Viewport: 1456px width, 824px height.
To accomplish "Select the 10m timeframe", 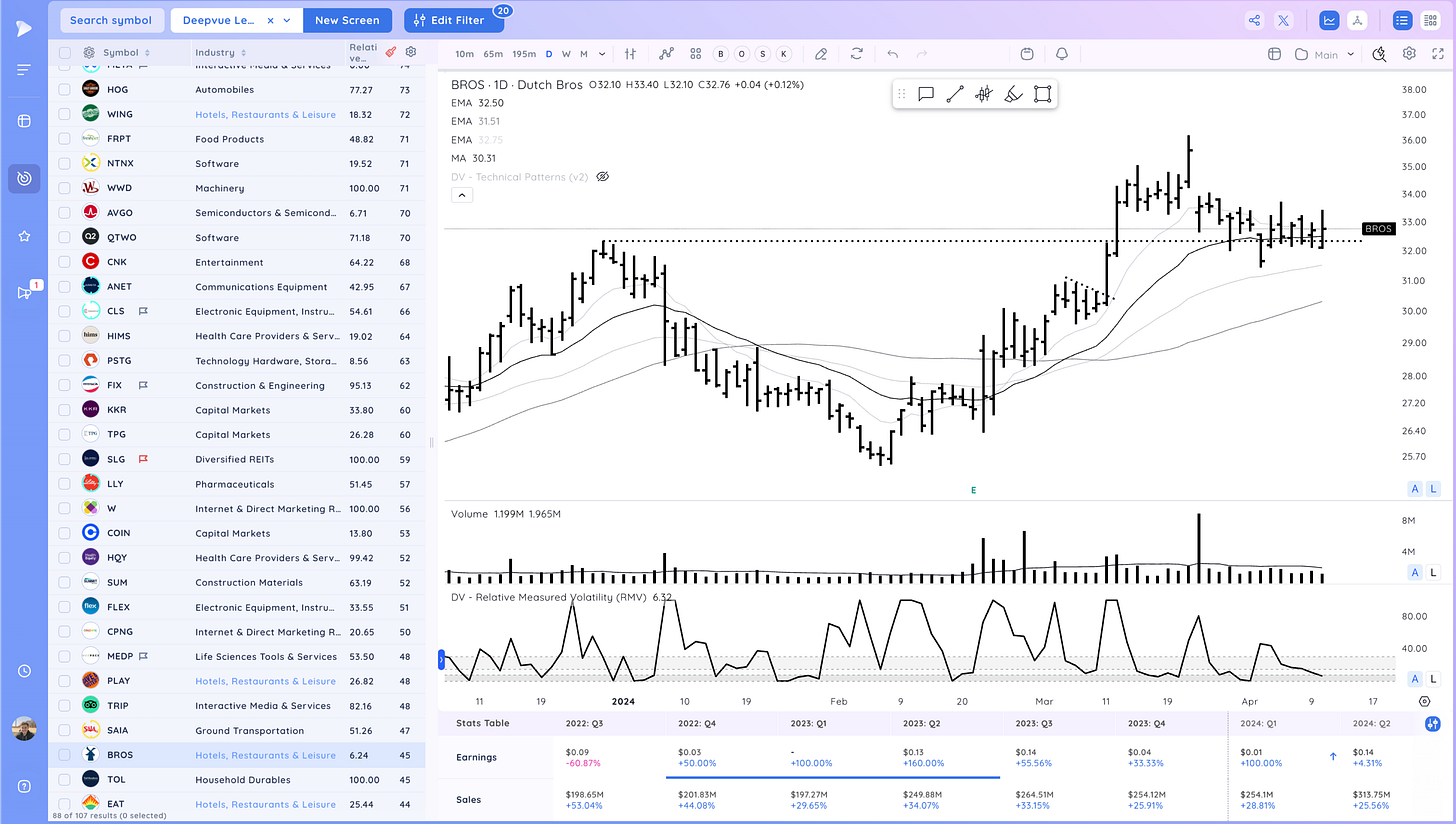I will pyautogui.click(x=465, y=54).
